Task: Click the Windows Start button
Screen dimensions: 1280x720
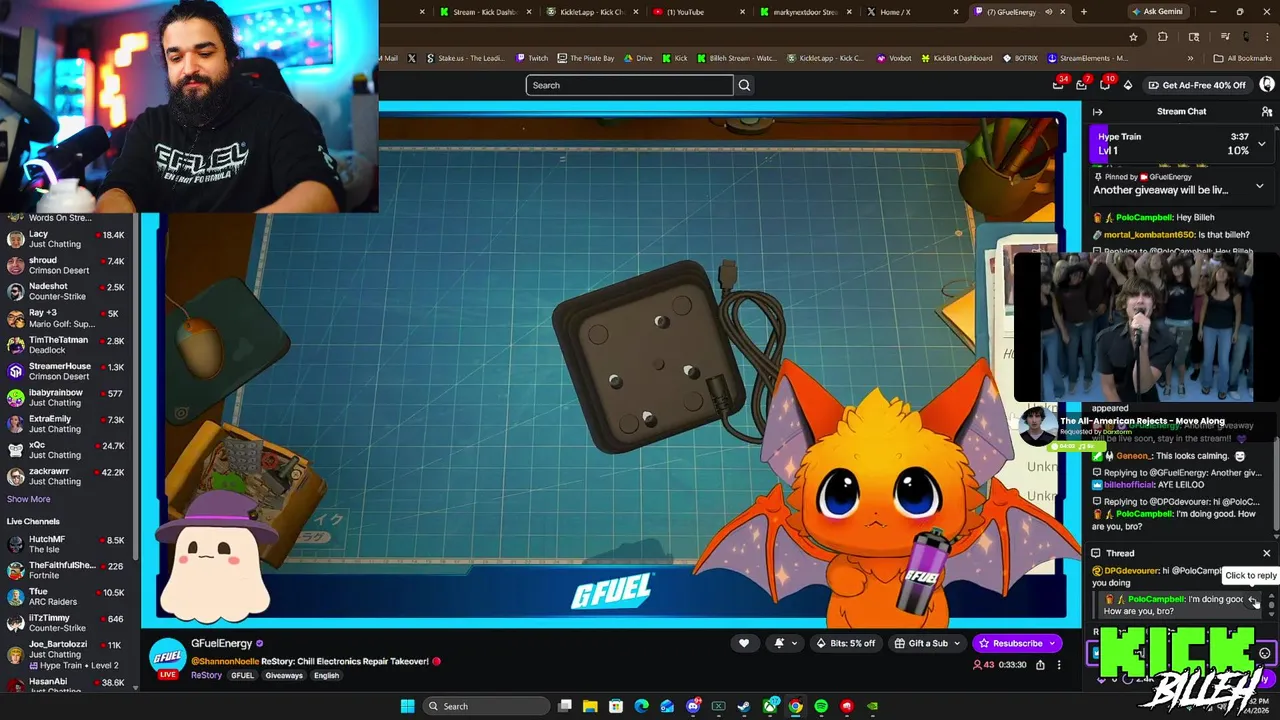Action: (x=407, y=706)
